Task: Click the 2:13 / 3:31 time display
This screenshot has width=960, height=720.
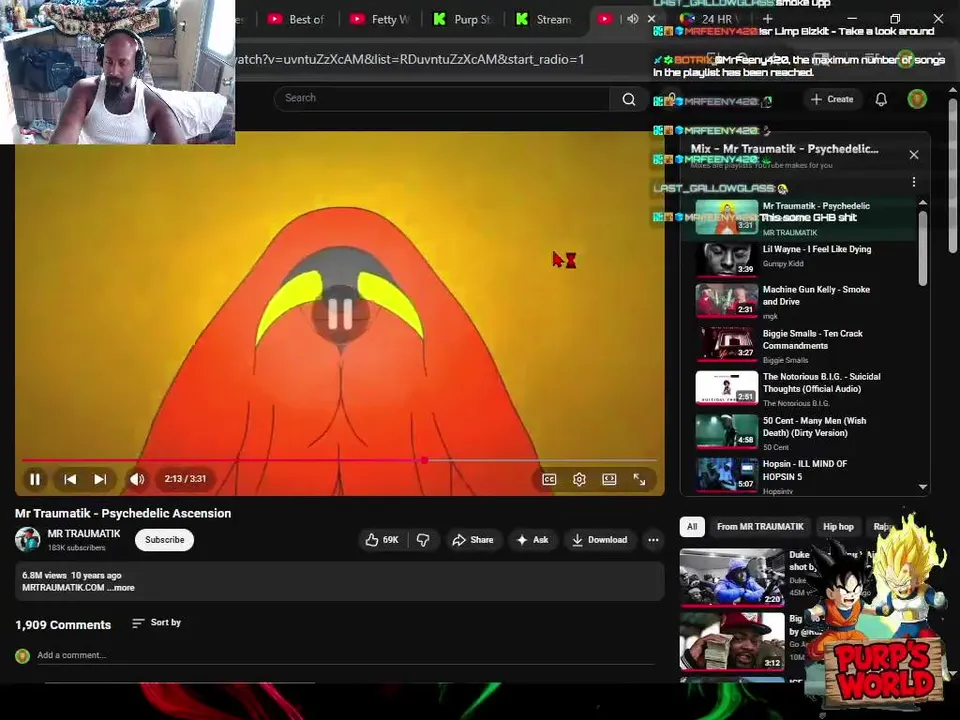Action: pyautogui.click(x=185, y=479)
